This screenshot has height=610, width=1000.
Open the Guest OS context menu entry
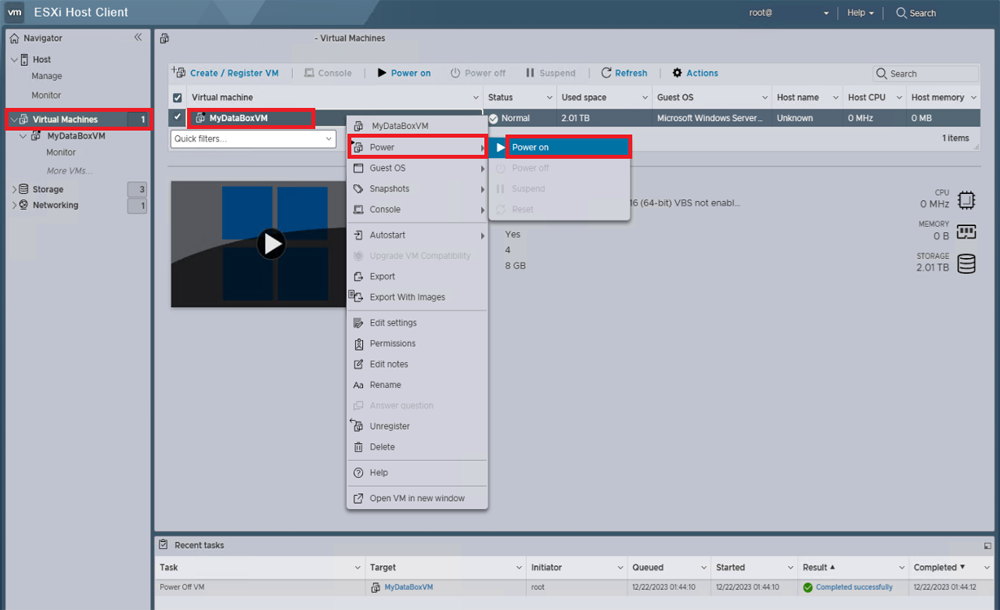417,168
